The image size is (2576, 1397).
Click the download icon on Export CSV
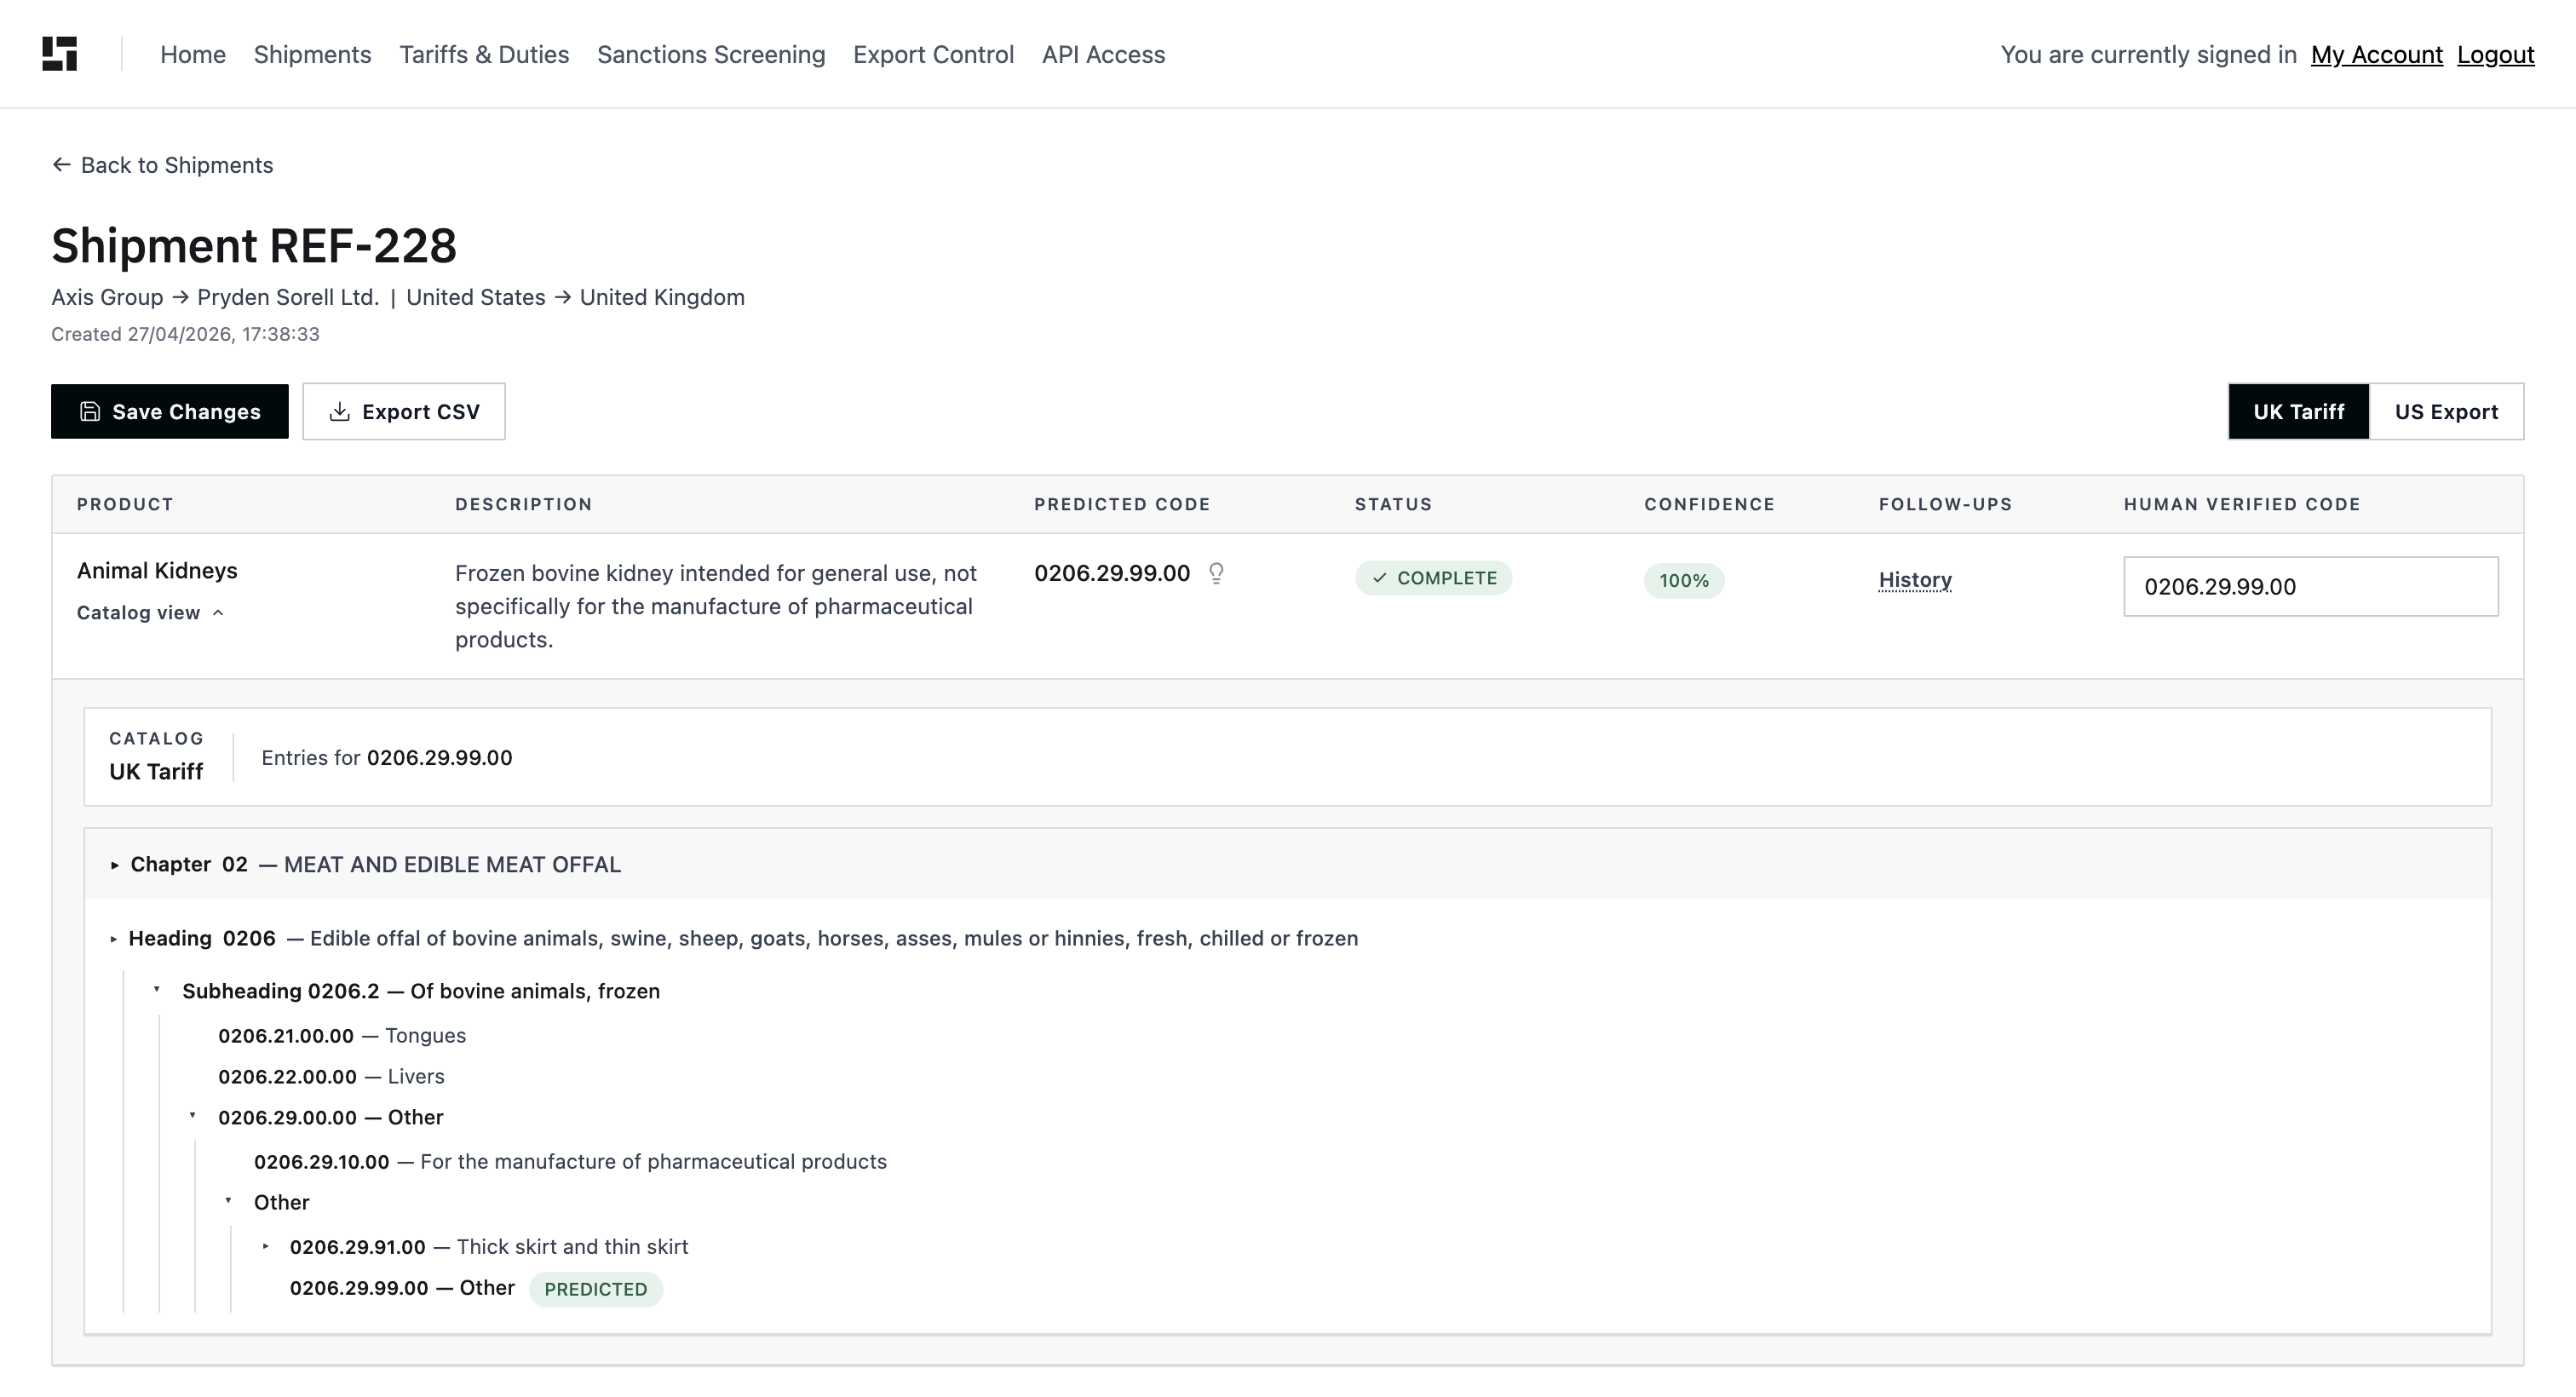340,412
